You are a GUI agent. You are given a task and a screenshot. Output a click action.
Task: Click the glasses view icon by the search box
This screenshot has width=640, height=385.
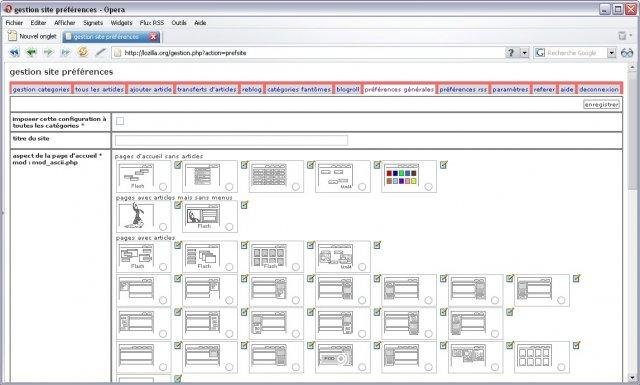coord(627,53)
